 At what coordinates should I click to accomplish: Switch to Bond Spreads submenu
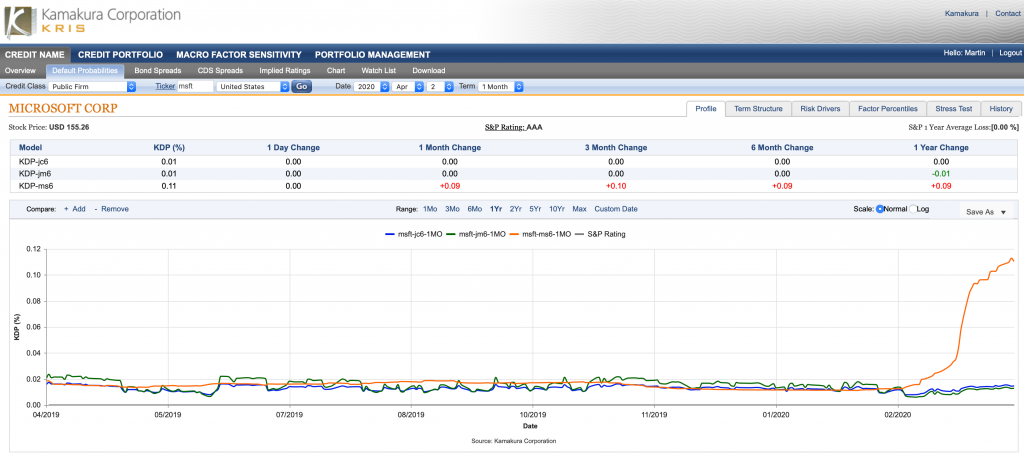click(157, 71)
